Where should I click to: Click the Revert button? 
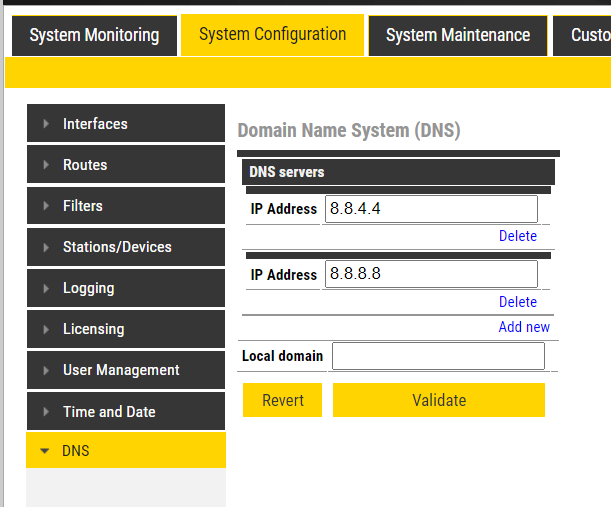(282, 400)
